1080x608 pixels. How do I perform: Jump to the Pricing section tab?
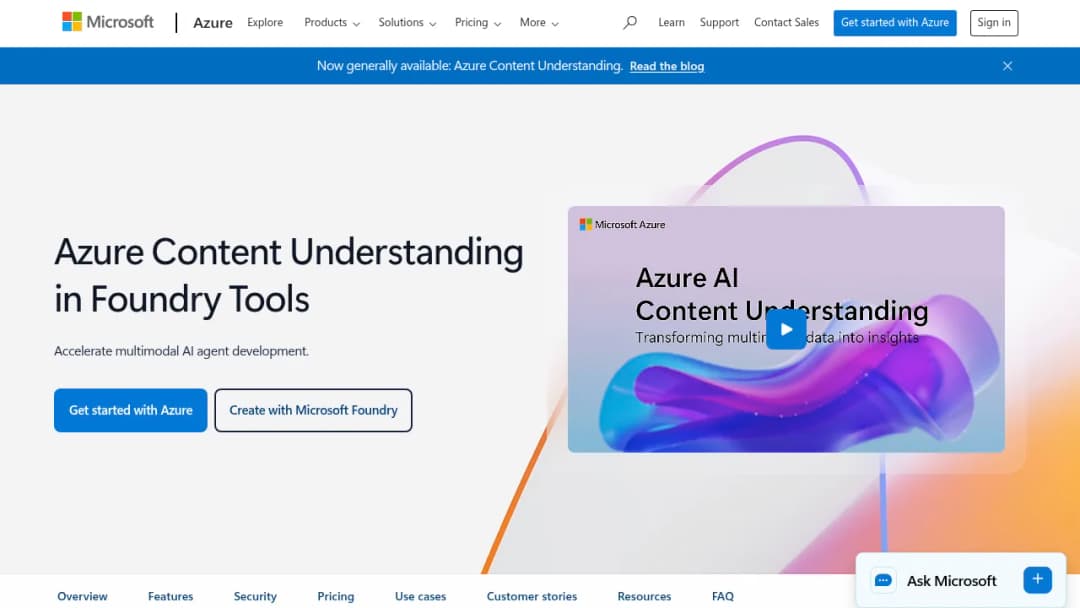(x=335, y=596)
